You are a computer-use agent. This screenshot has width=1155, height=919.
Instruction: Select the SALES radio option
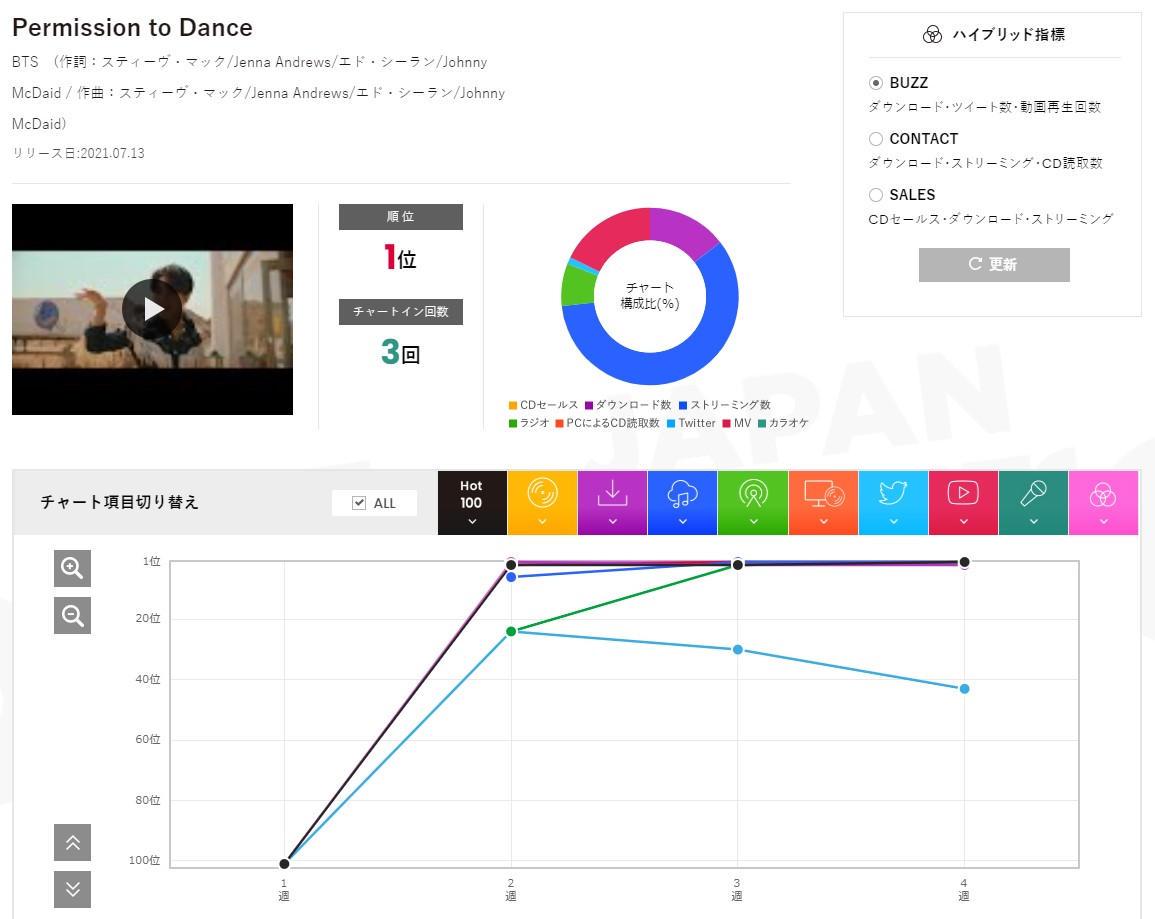pyautogui.click(x=876, y=194)
